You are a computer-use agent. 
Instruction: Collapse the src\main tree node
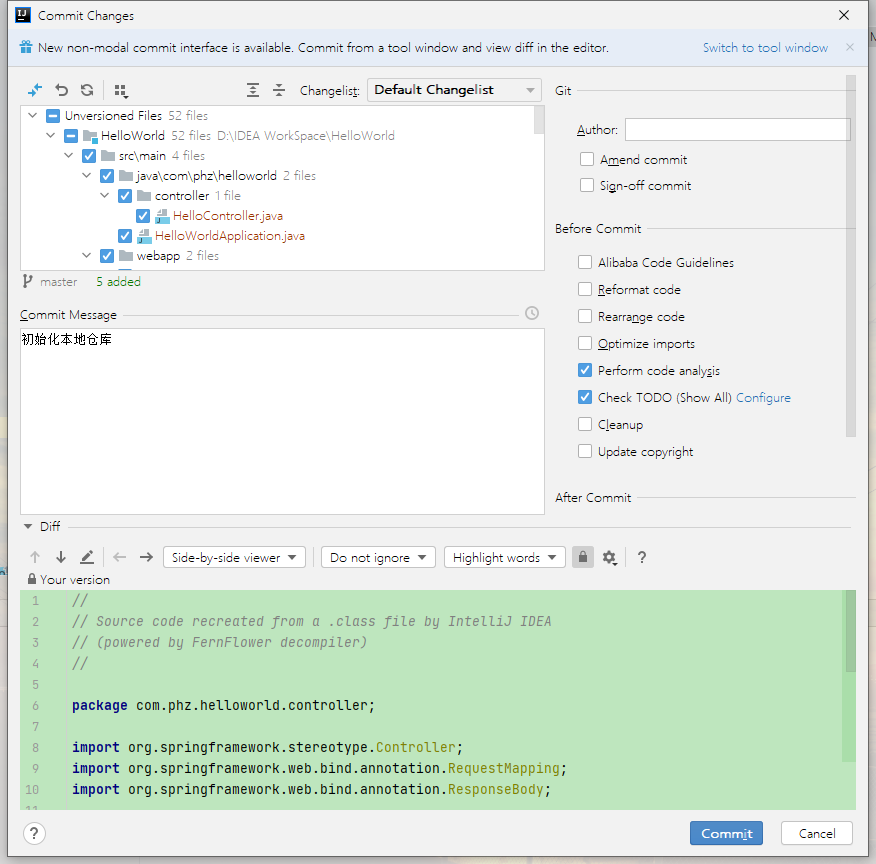[68, 155]
